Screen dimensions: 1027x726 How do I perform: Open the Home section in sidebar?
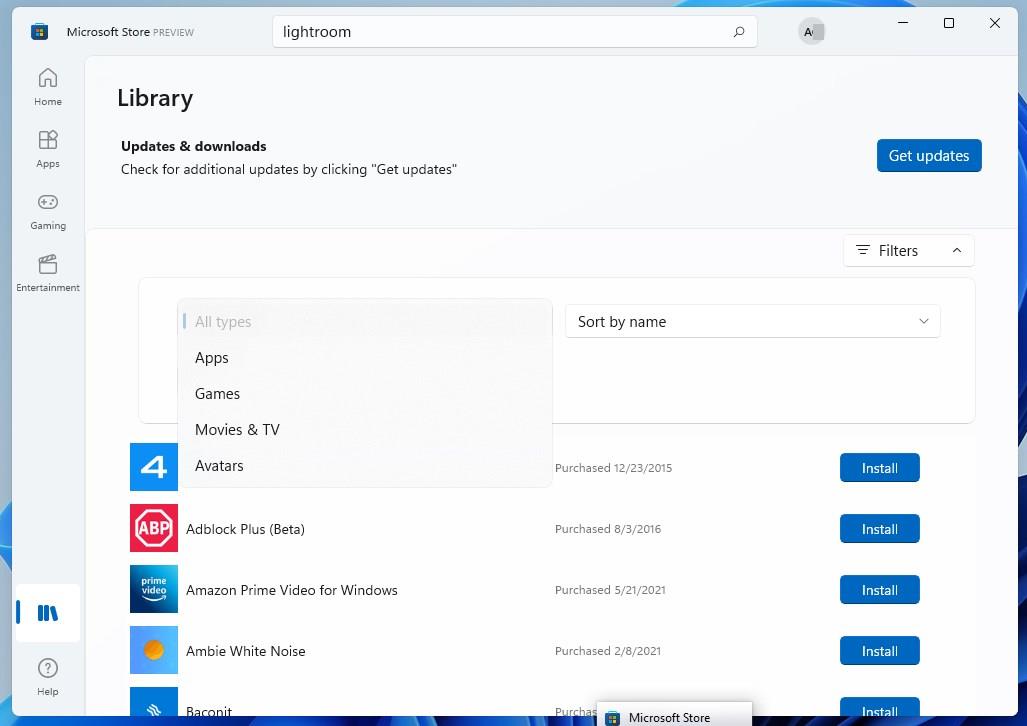pos(48,87)
